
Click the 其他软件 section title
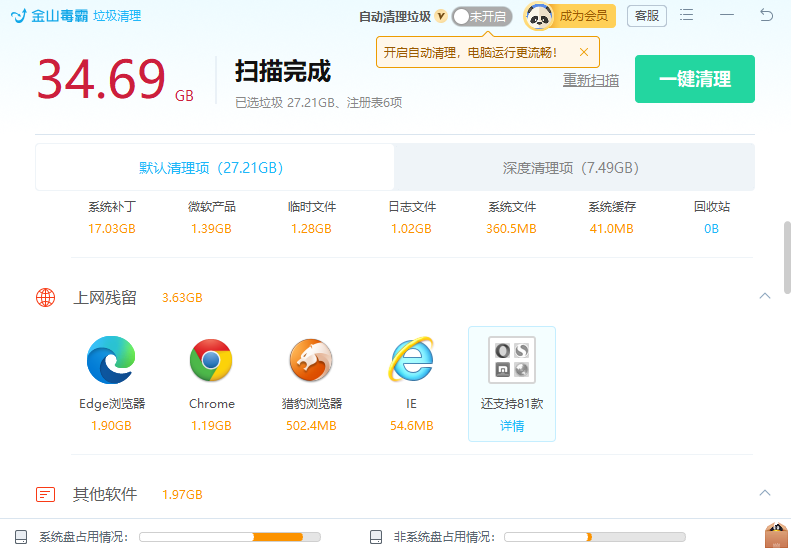pos(104,494)
